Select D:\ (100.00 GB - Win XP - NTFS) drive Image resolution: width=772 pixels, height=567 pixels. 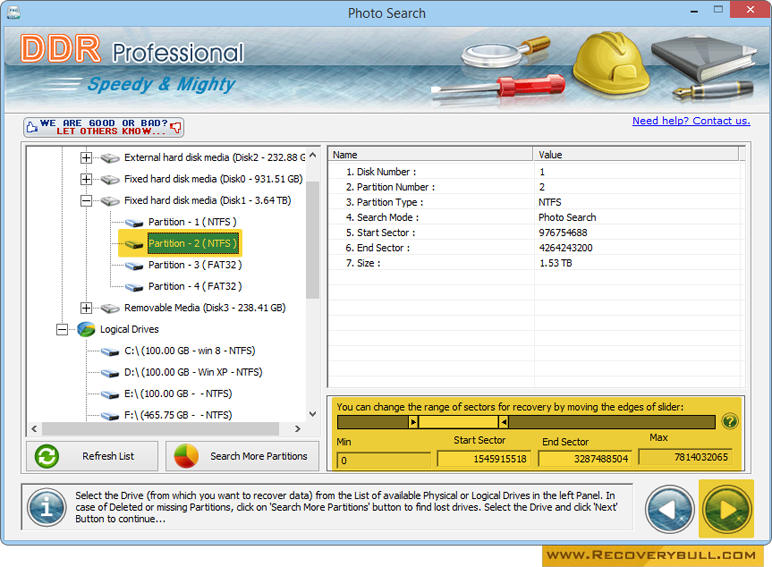(x=193, y=372)
